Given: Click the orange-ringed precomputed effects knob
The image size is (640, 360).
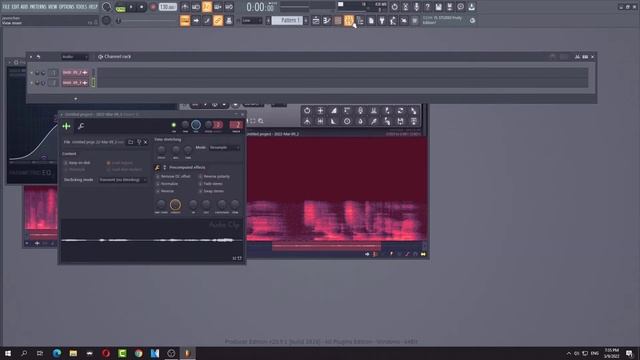Looking at the screenshot, I should pos(175,204).
